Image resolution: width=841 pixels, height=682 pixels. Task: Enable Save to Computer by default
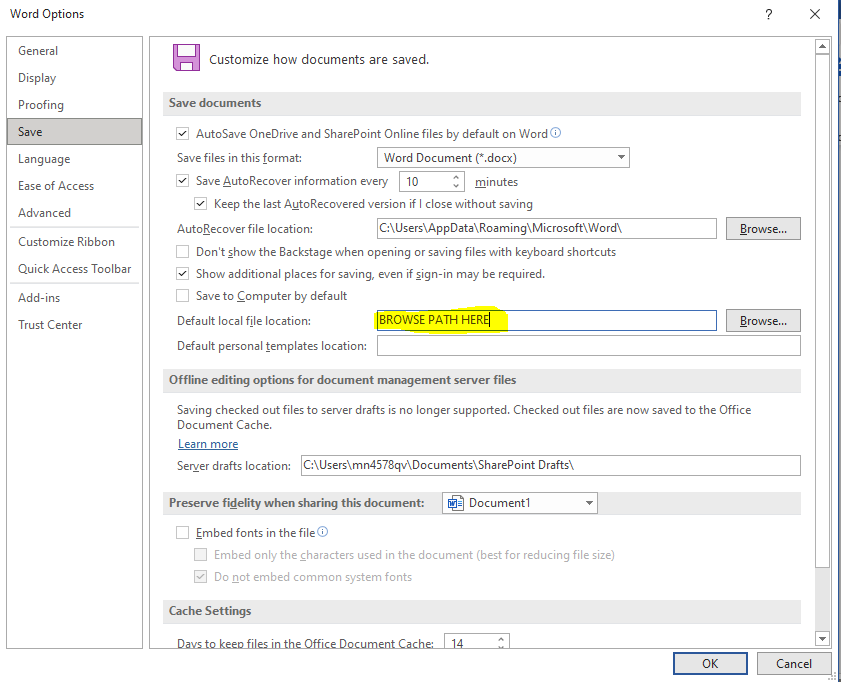point(183,296)
